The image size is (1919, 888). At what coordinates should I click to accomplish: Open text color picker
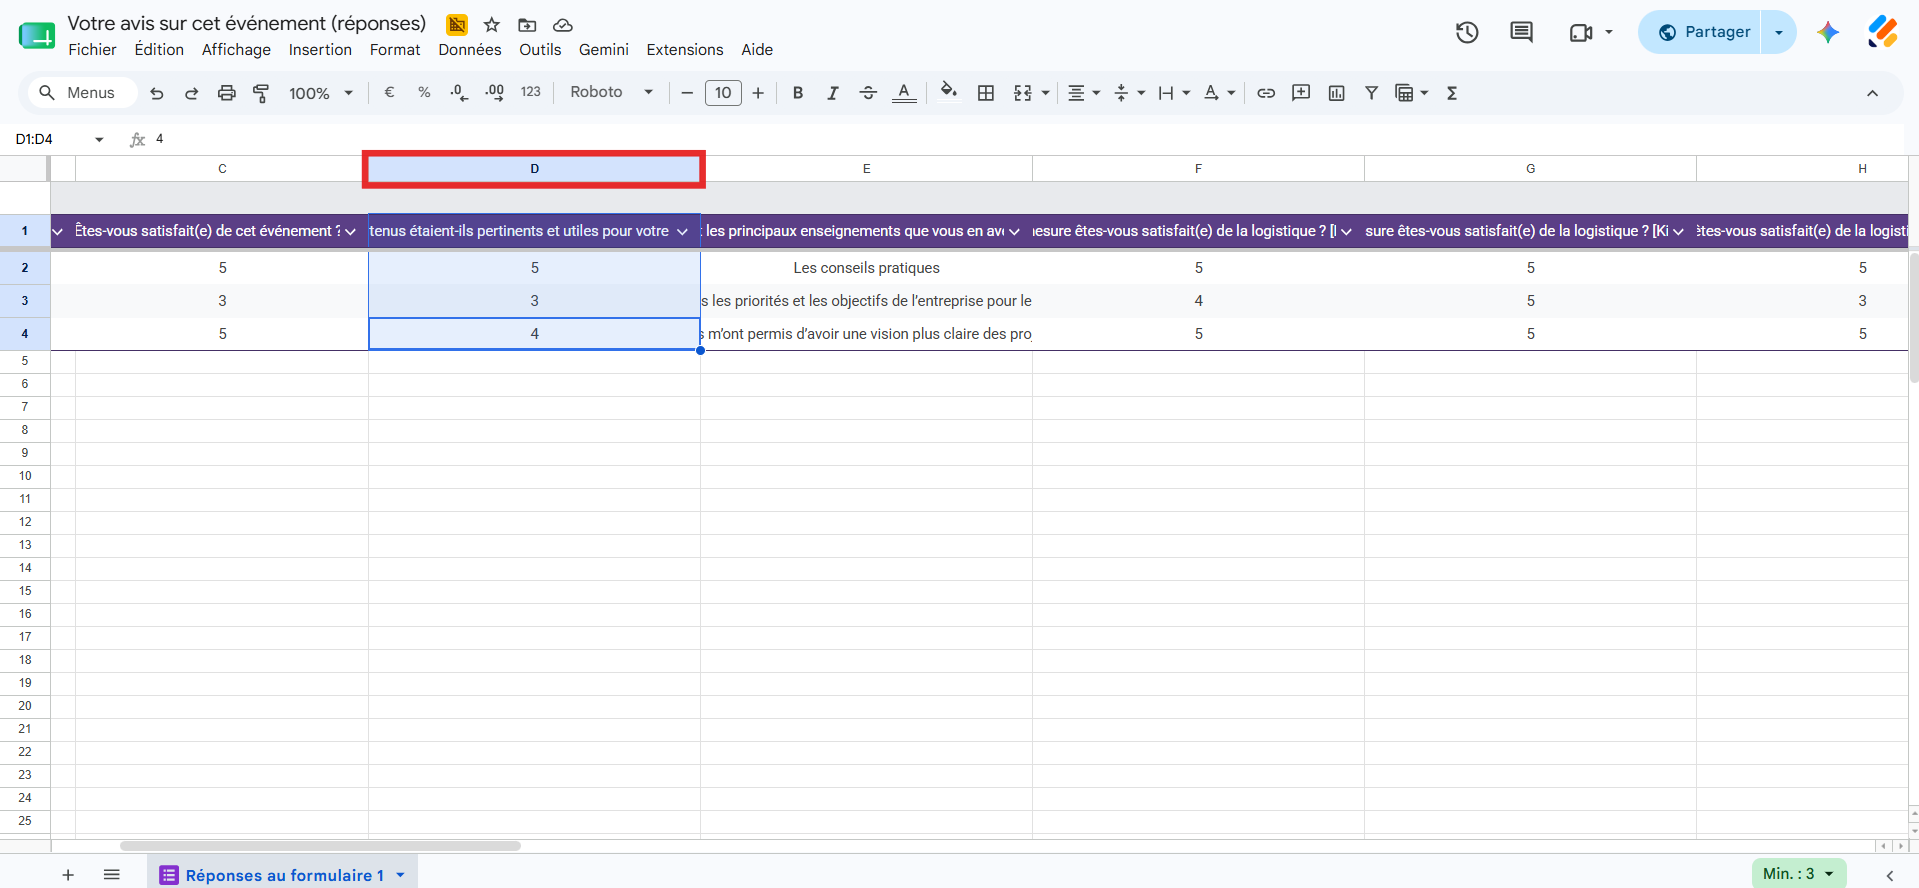click(904, 93)
